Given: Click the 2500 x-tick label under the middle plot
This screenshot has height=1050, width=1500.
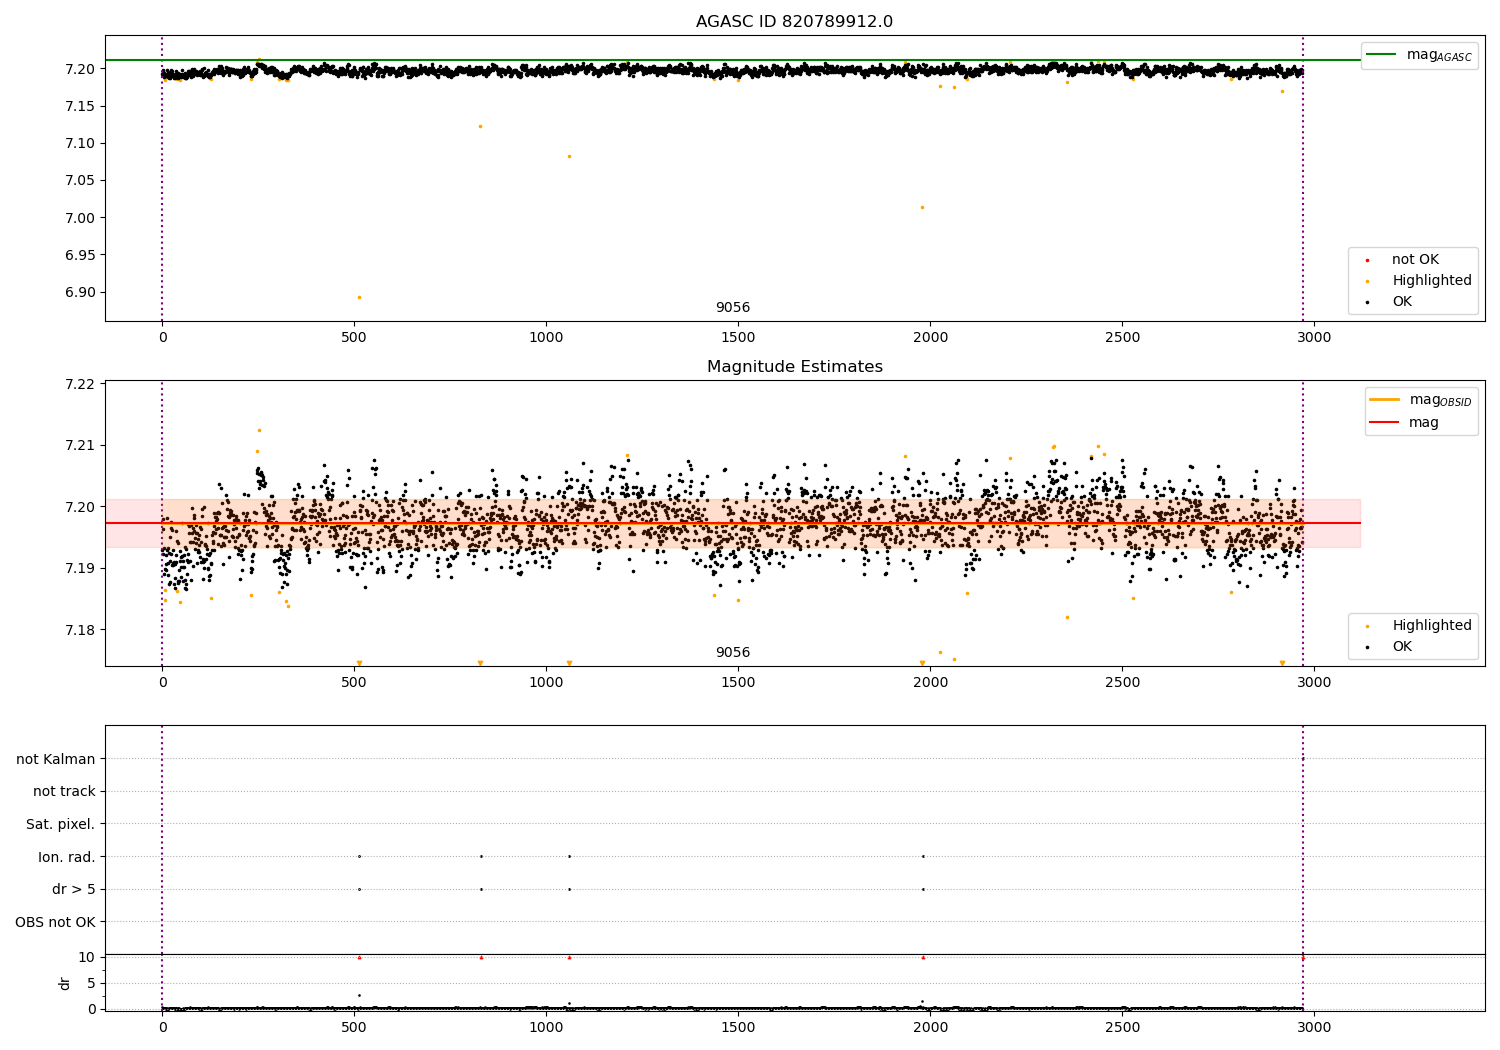Looking at the screenshot, I should [x=1122, y=683].
